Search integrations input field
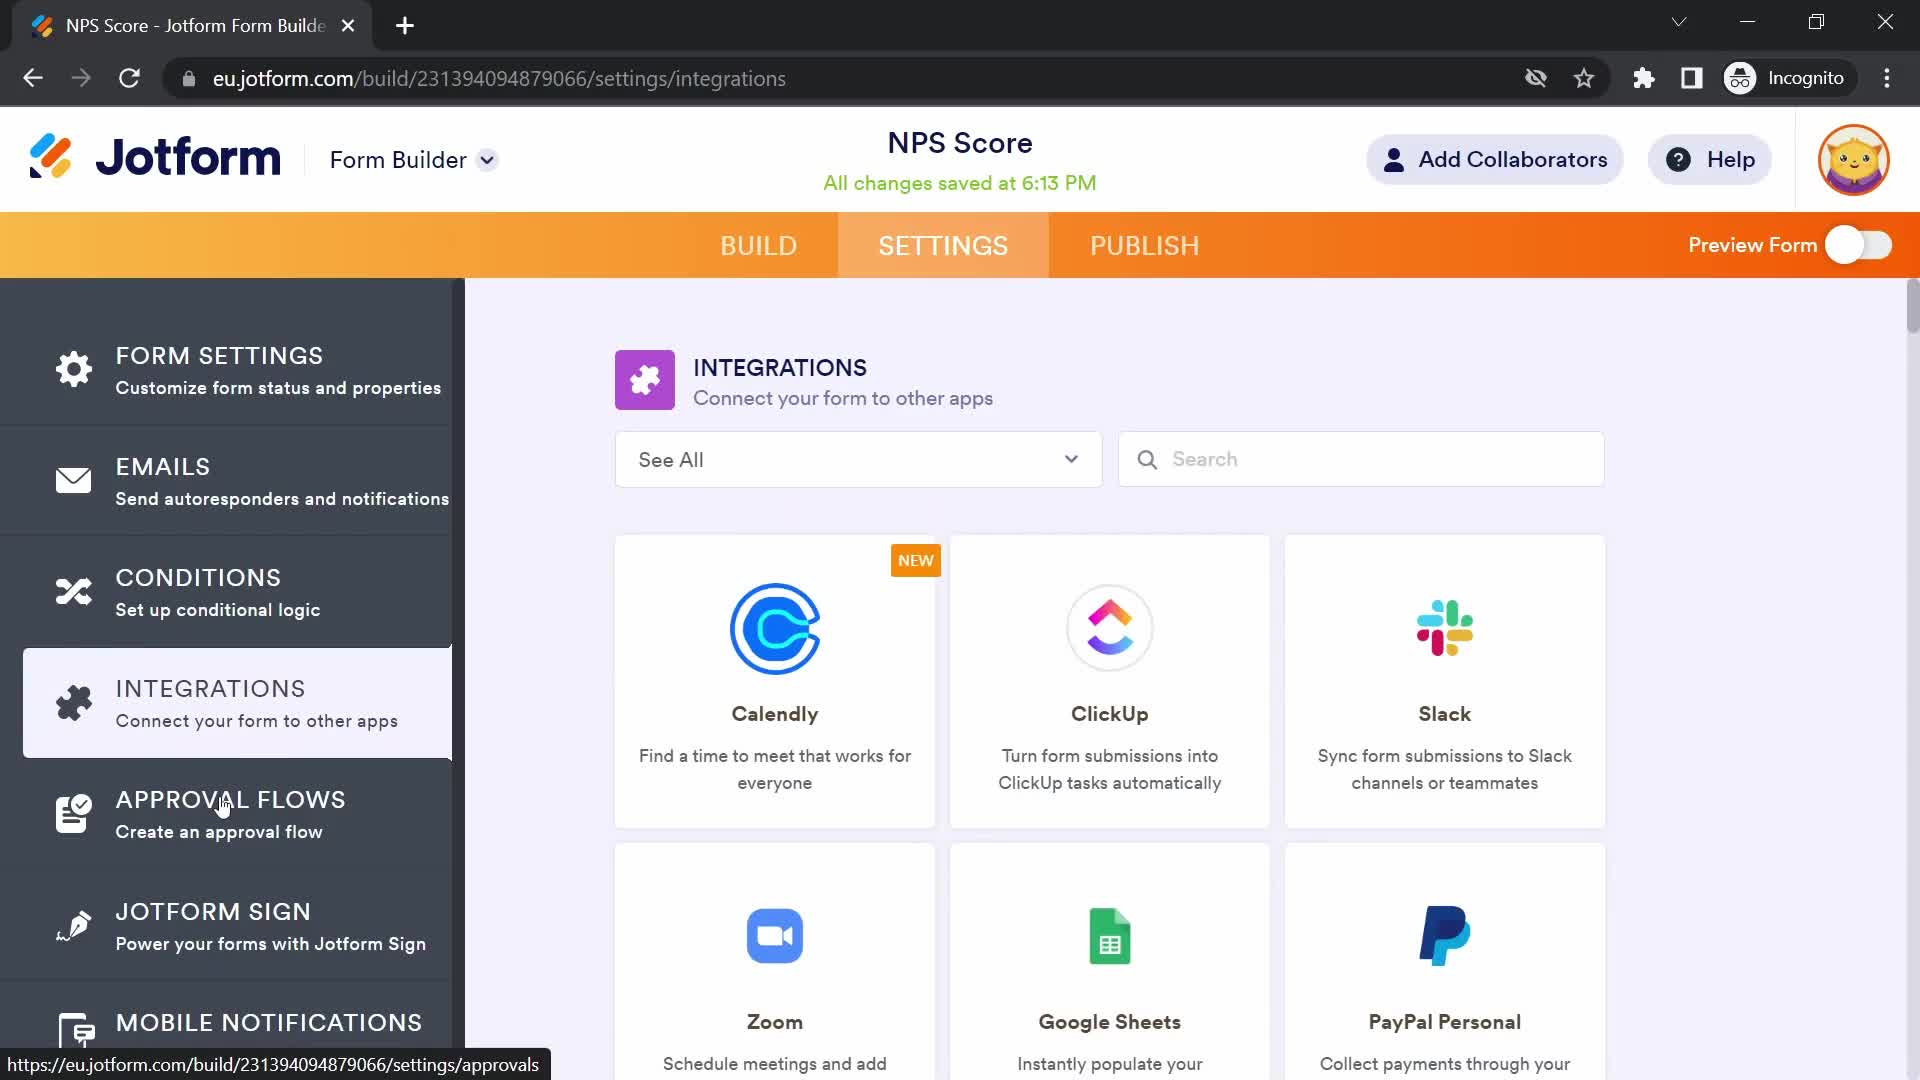The image size is (1920, 1080). 1365,459
